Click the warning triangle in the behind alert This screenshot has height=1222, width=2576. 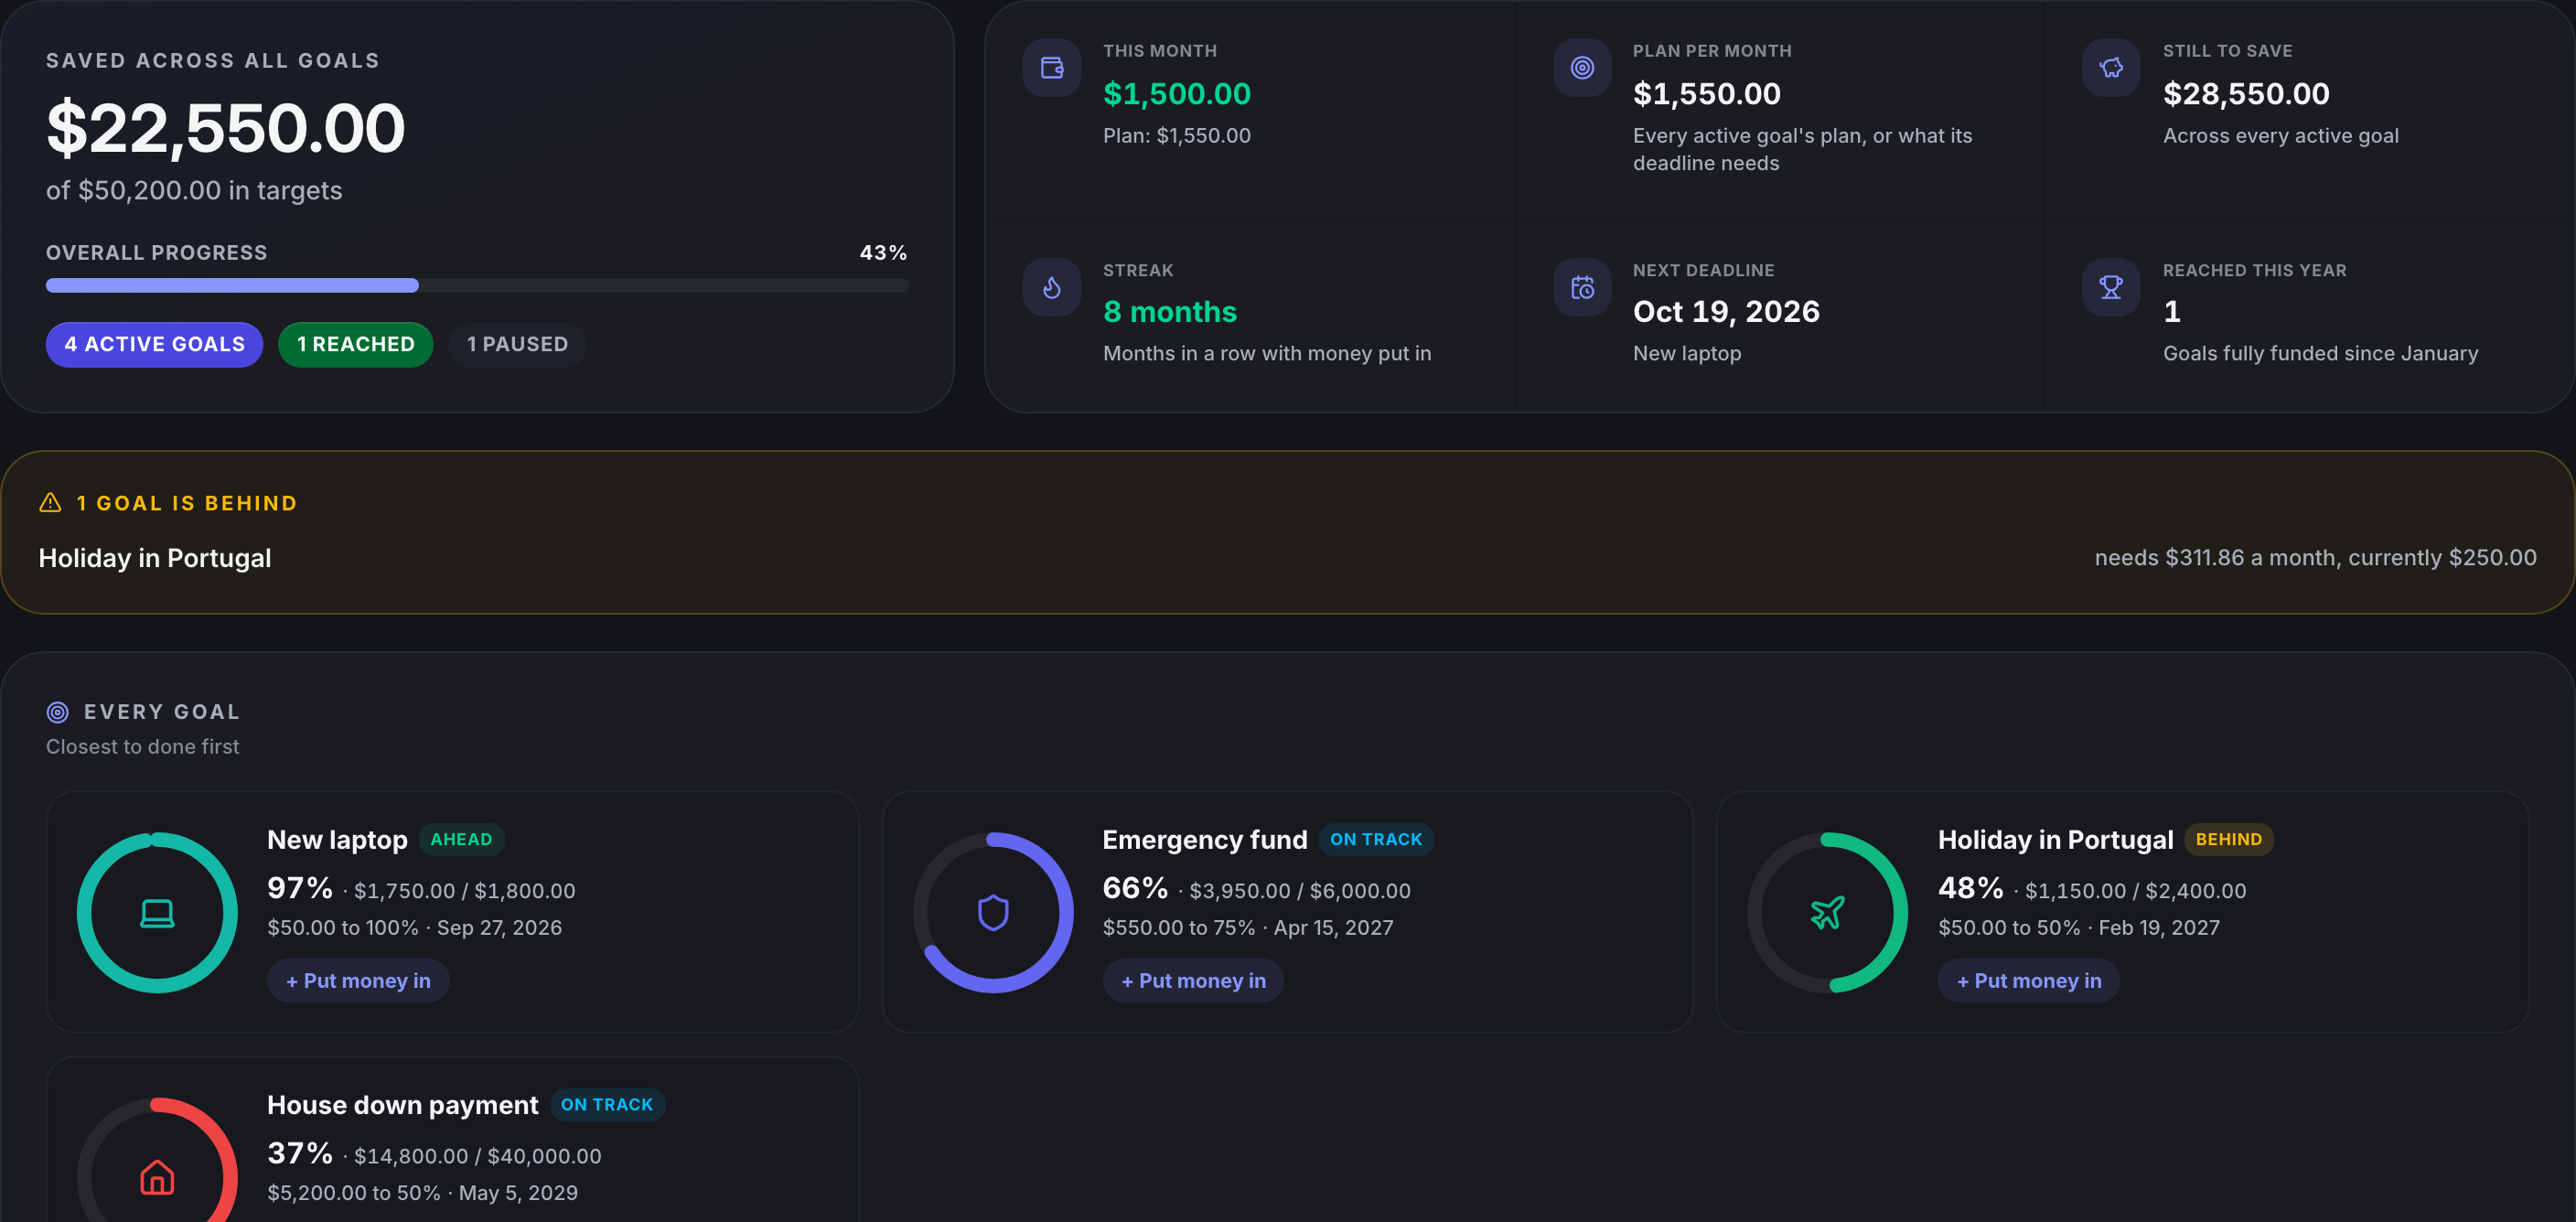click(50, 503)
